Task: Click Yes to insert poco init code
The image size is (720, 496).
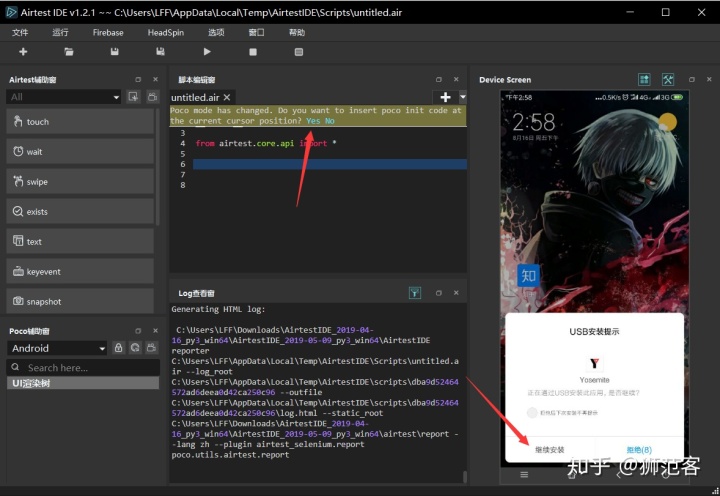Action: (313, 121)
